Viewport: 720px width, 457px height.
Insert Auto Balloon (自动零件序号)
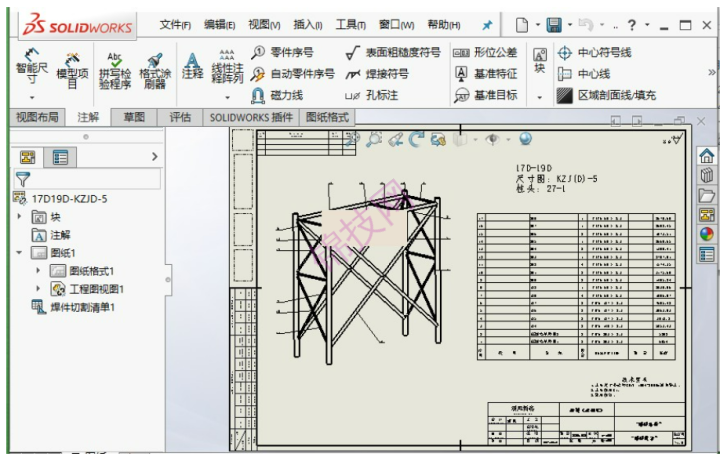(x=292, y=74)
